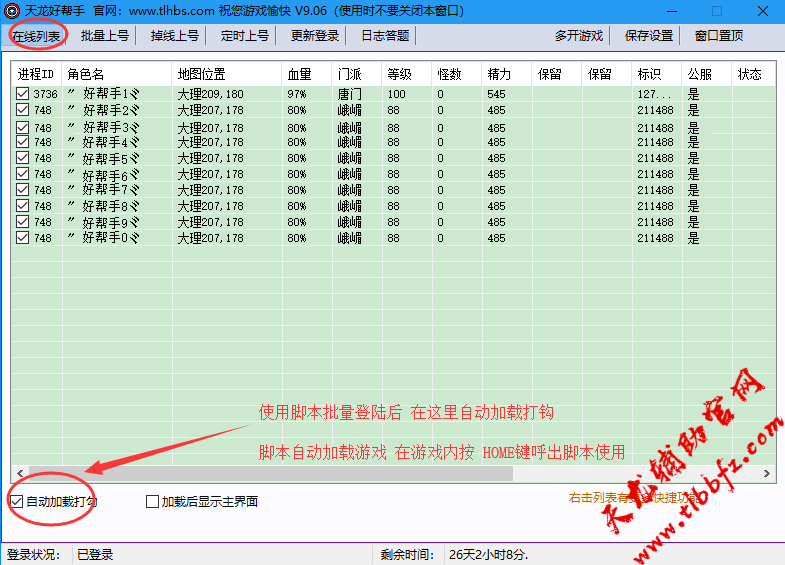The image size is (785, 565).
Task: Enable the 加载后显示主界面 option
Action: 153,501
